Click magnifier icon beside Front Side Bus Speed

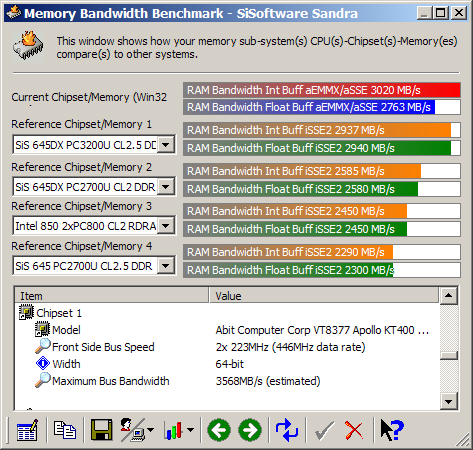click(43, 346)
